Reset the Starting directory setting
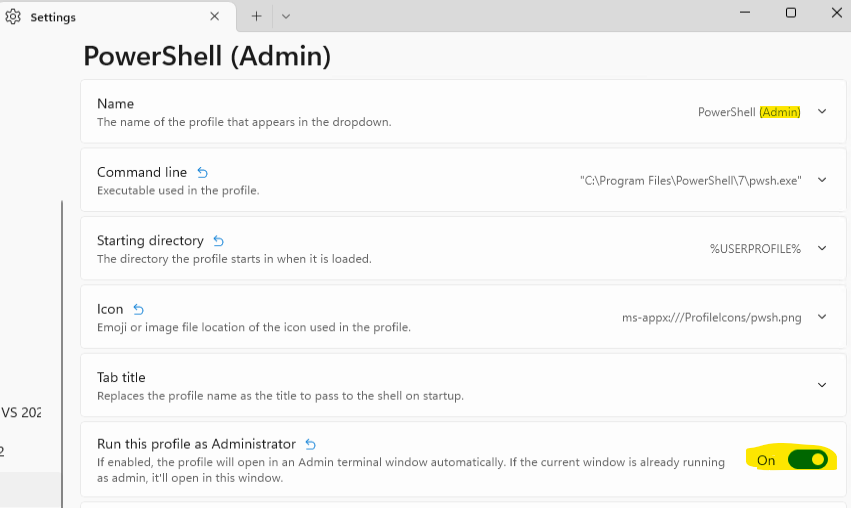The width and height of the screenshot is (851, 508). click(x=219, y=241)
